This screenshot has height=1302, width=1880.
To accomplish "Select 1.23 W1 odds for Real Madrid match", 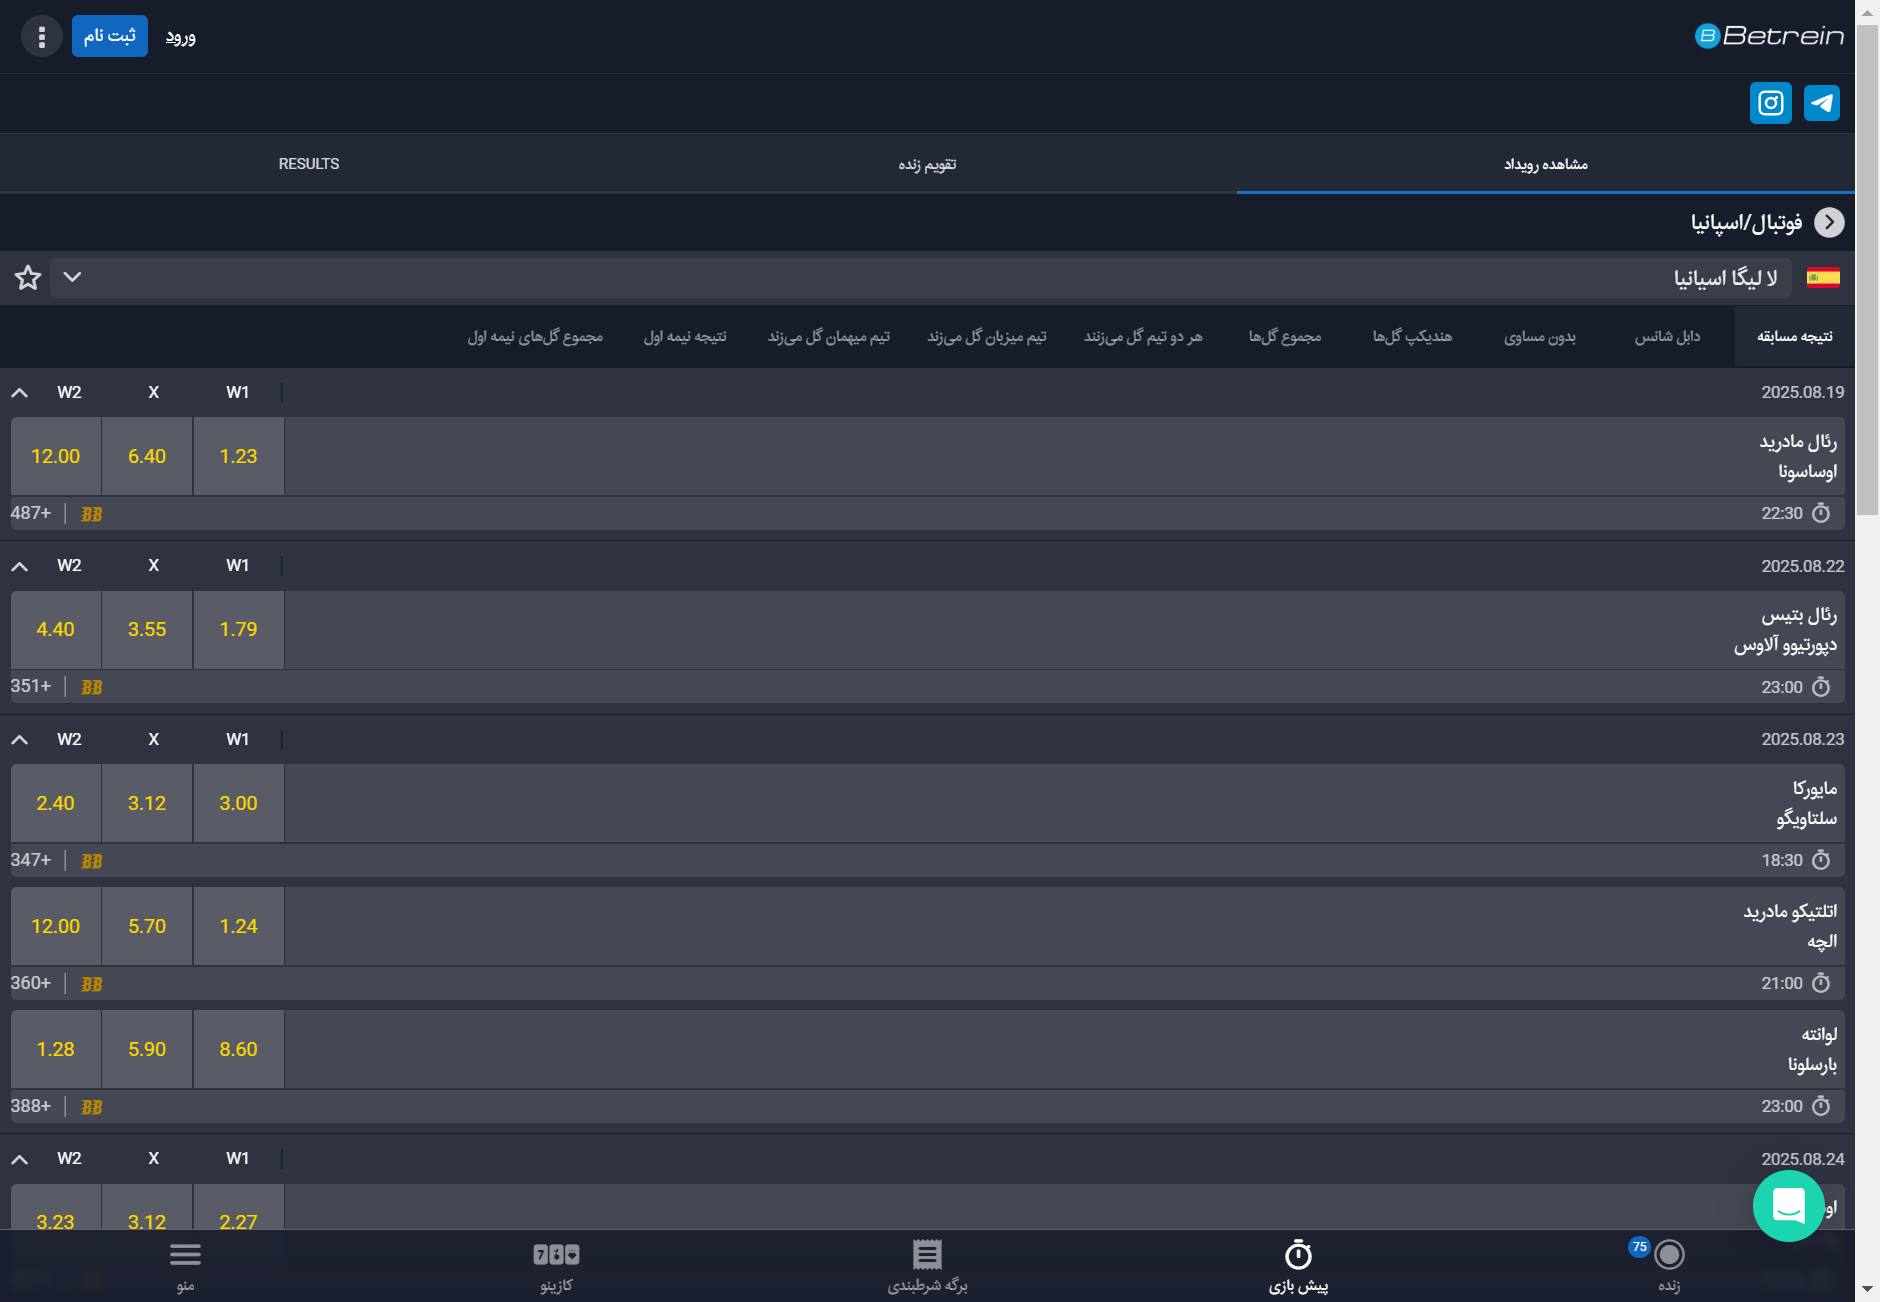I will tap(238, 456).
